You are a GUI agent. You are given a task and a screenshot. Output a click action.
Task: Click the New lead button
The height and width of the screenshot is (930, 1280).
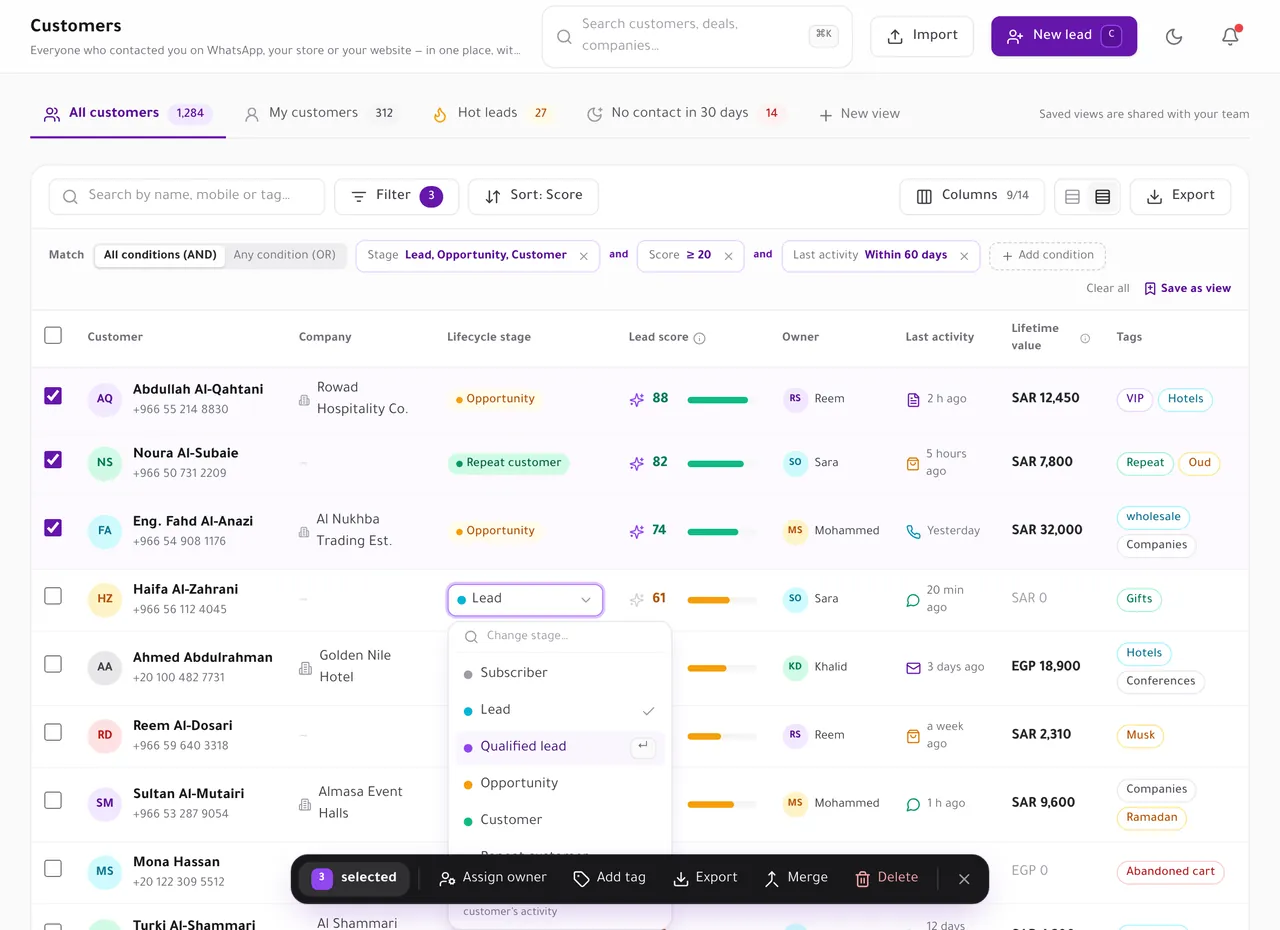(1064, 36)
